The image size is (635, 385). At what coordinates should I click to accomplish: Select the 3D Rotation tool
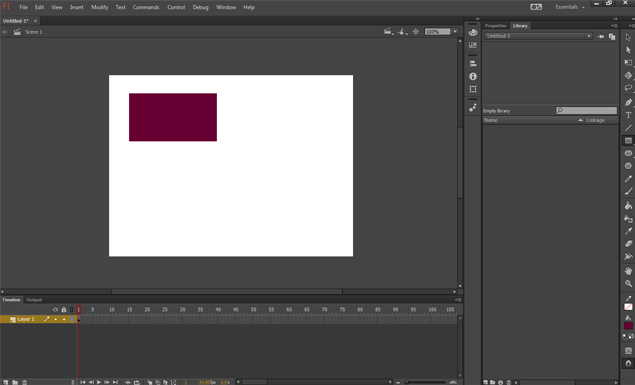click(628, 75)
